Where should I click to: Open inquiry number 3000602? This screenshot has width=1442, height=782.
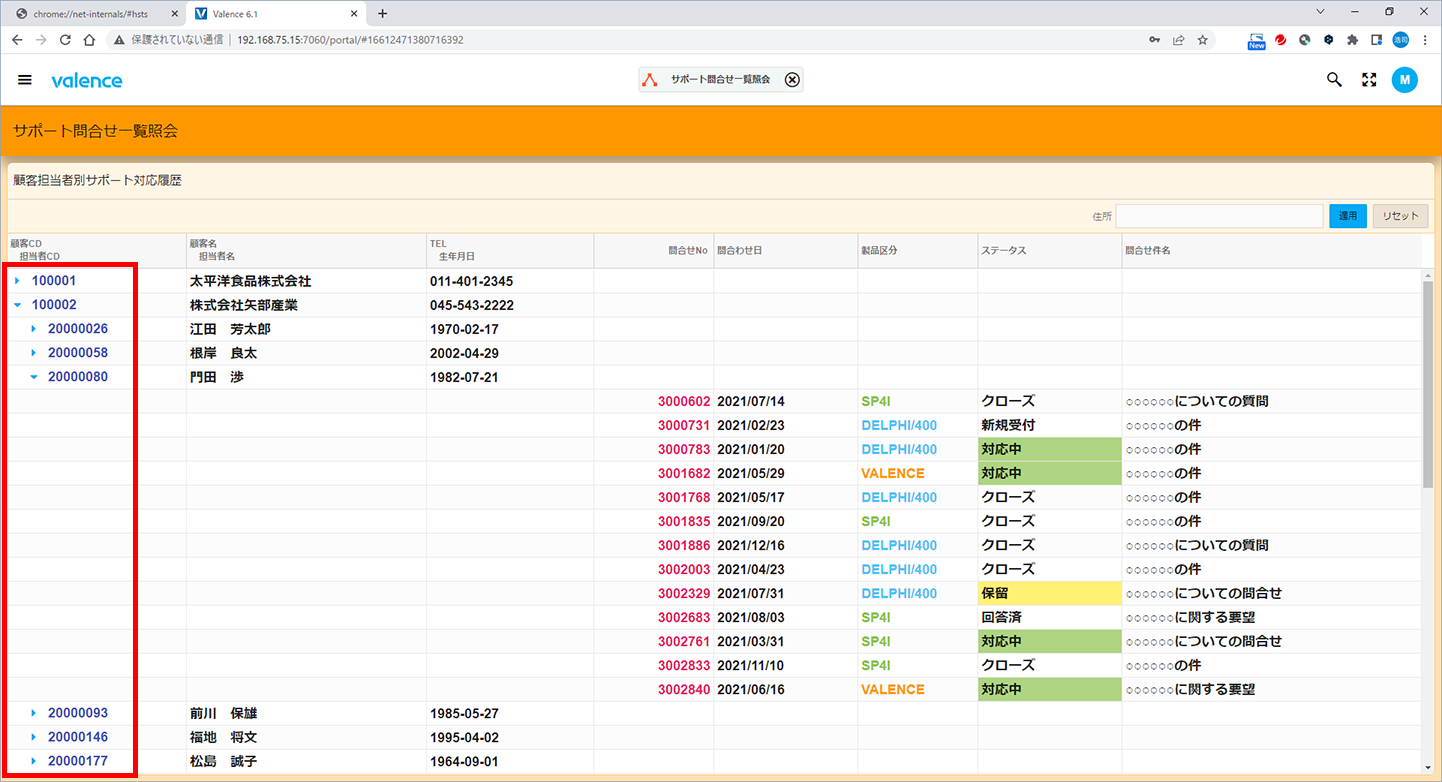click(684, 401)
